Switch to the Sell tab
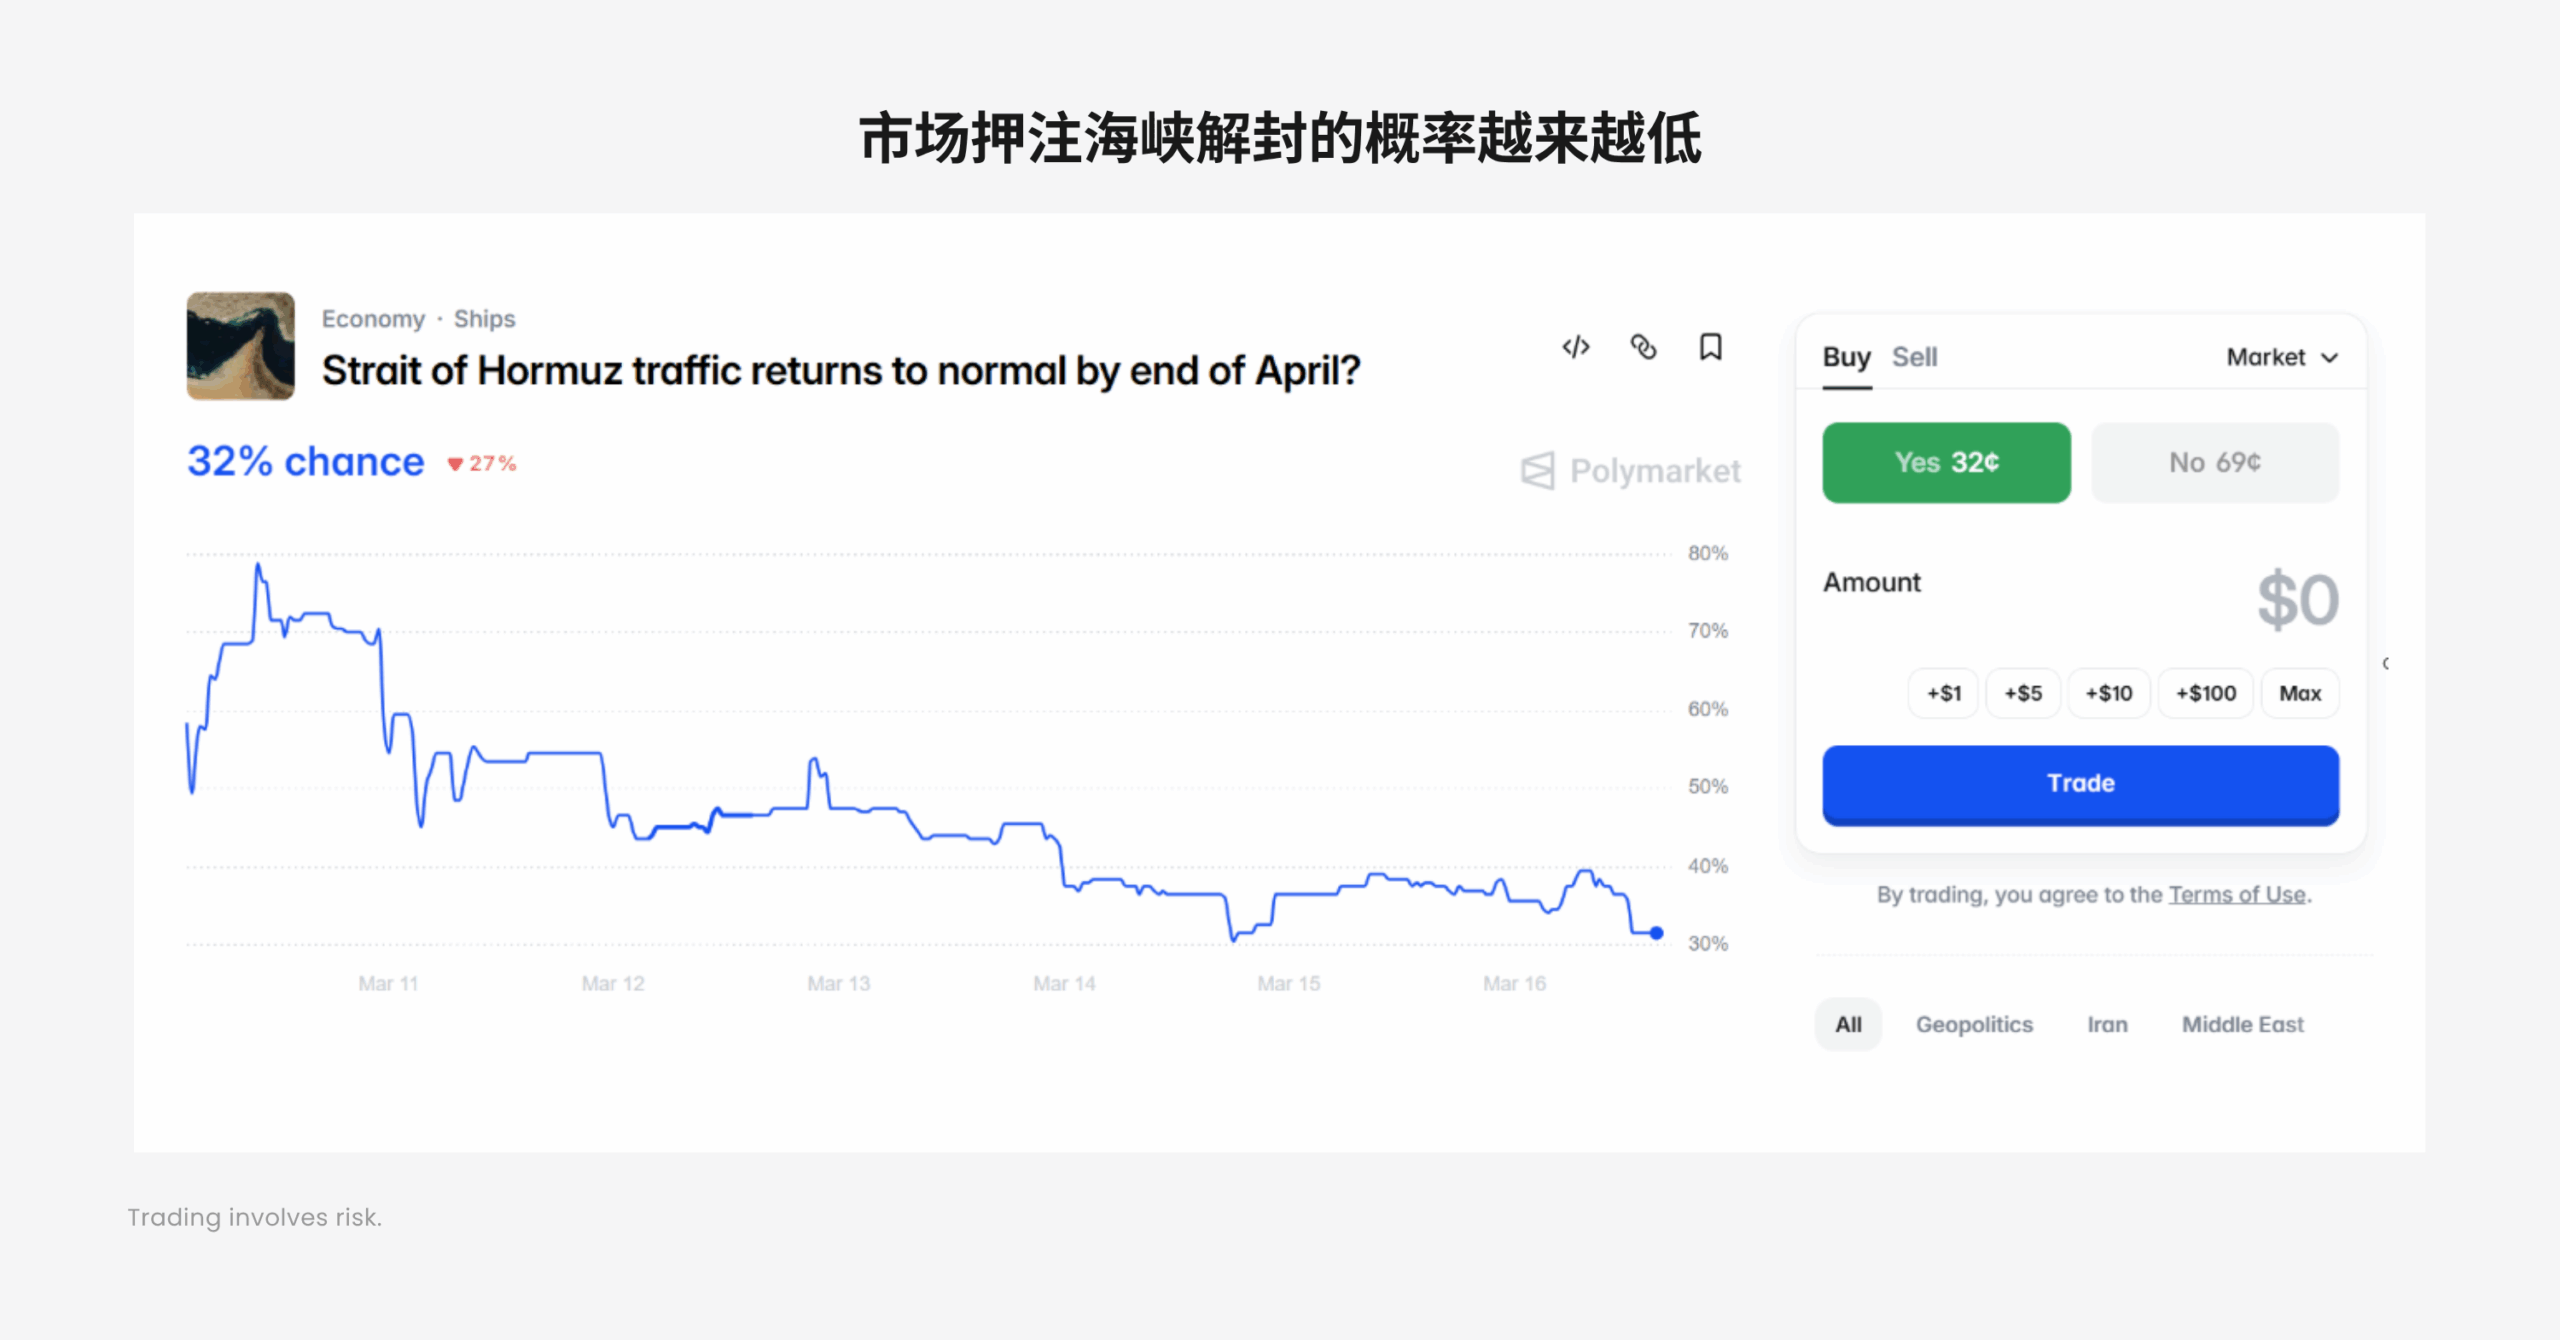 (1914, 357)
